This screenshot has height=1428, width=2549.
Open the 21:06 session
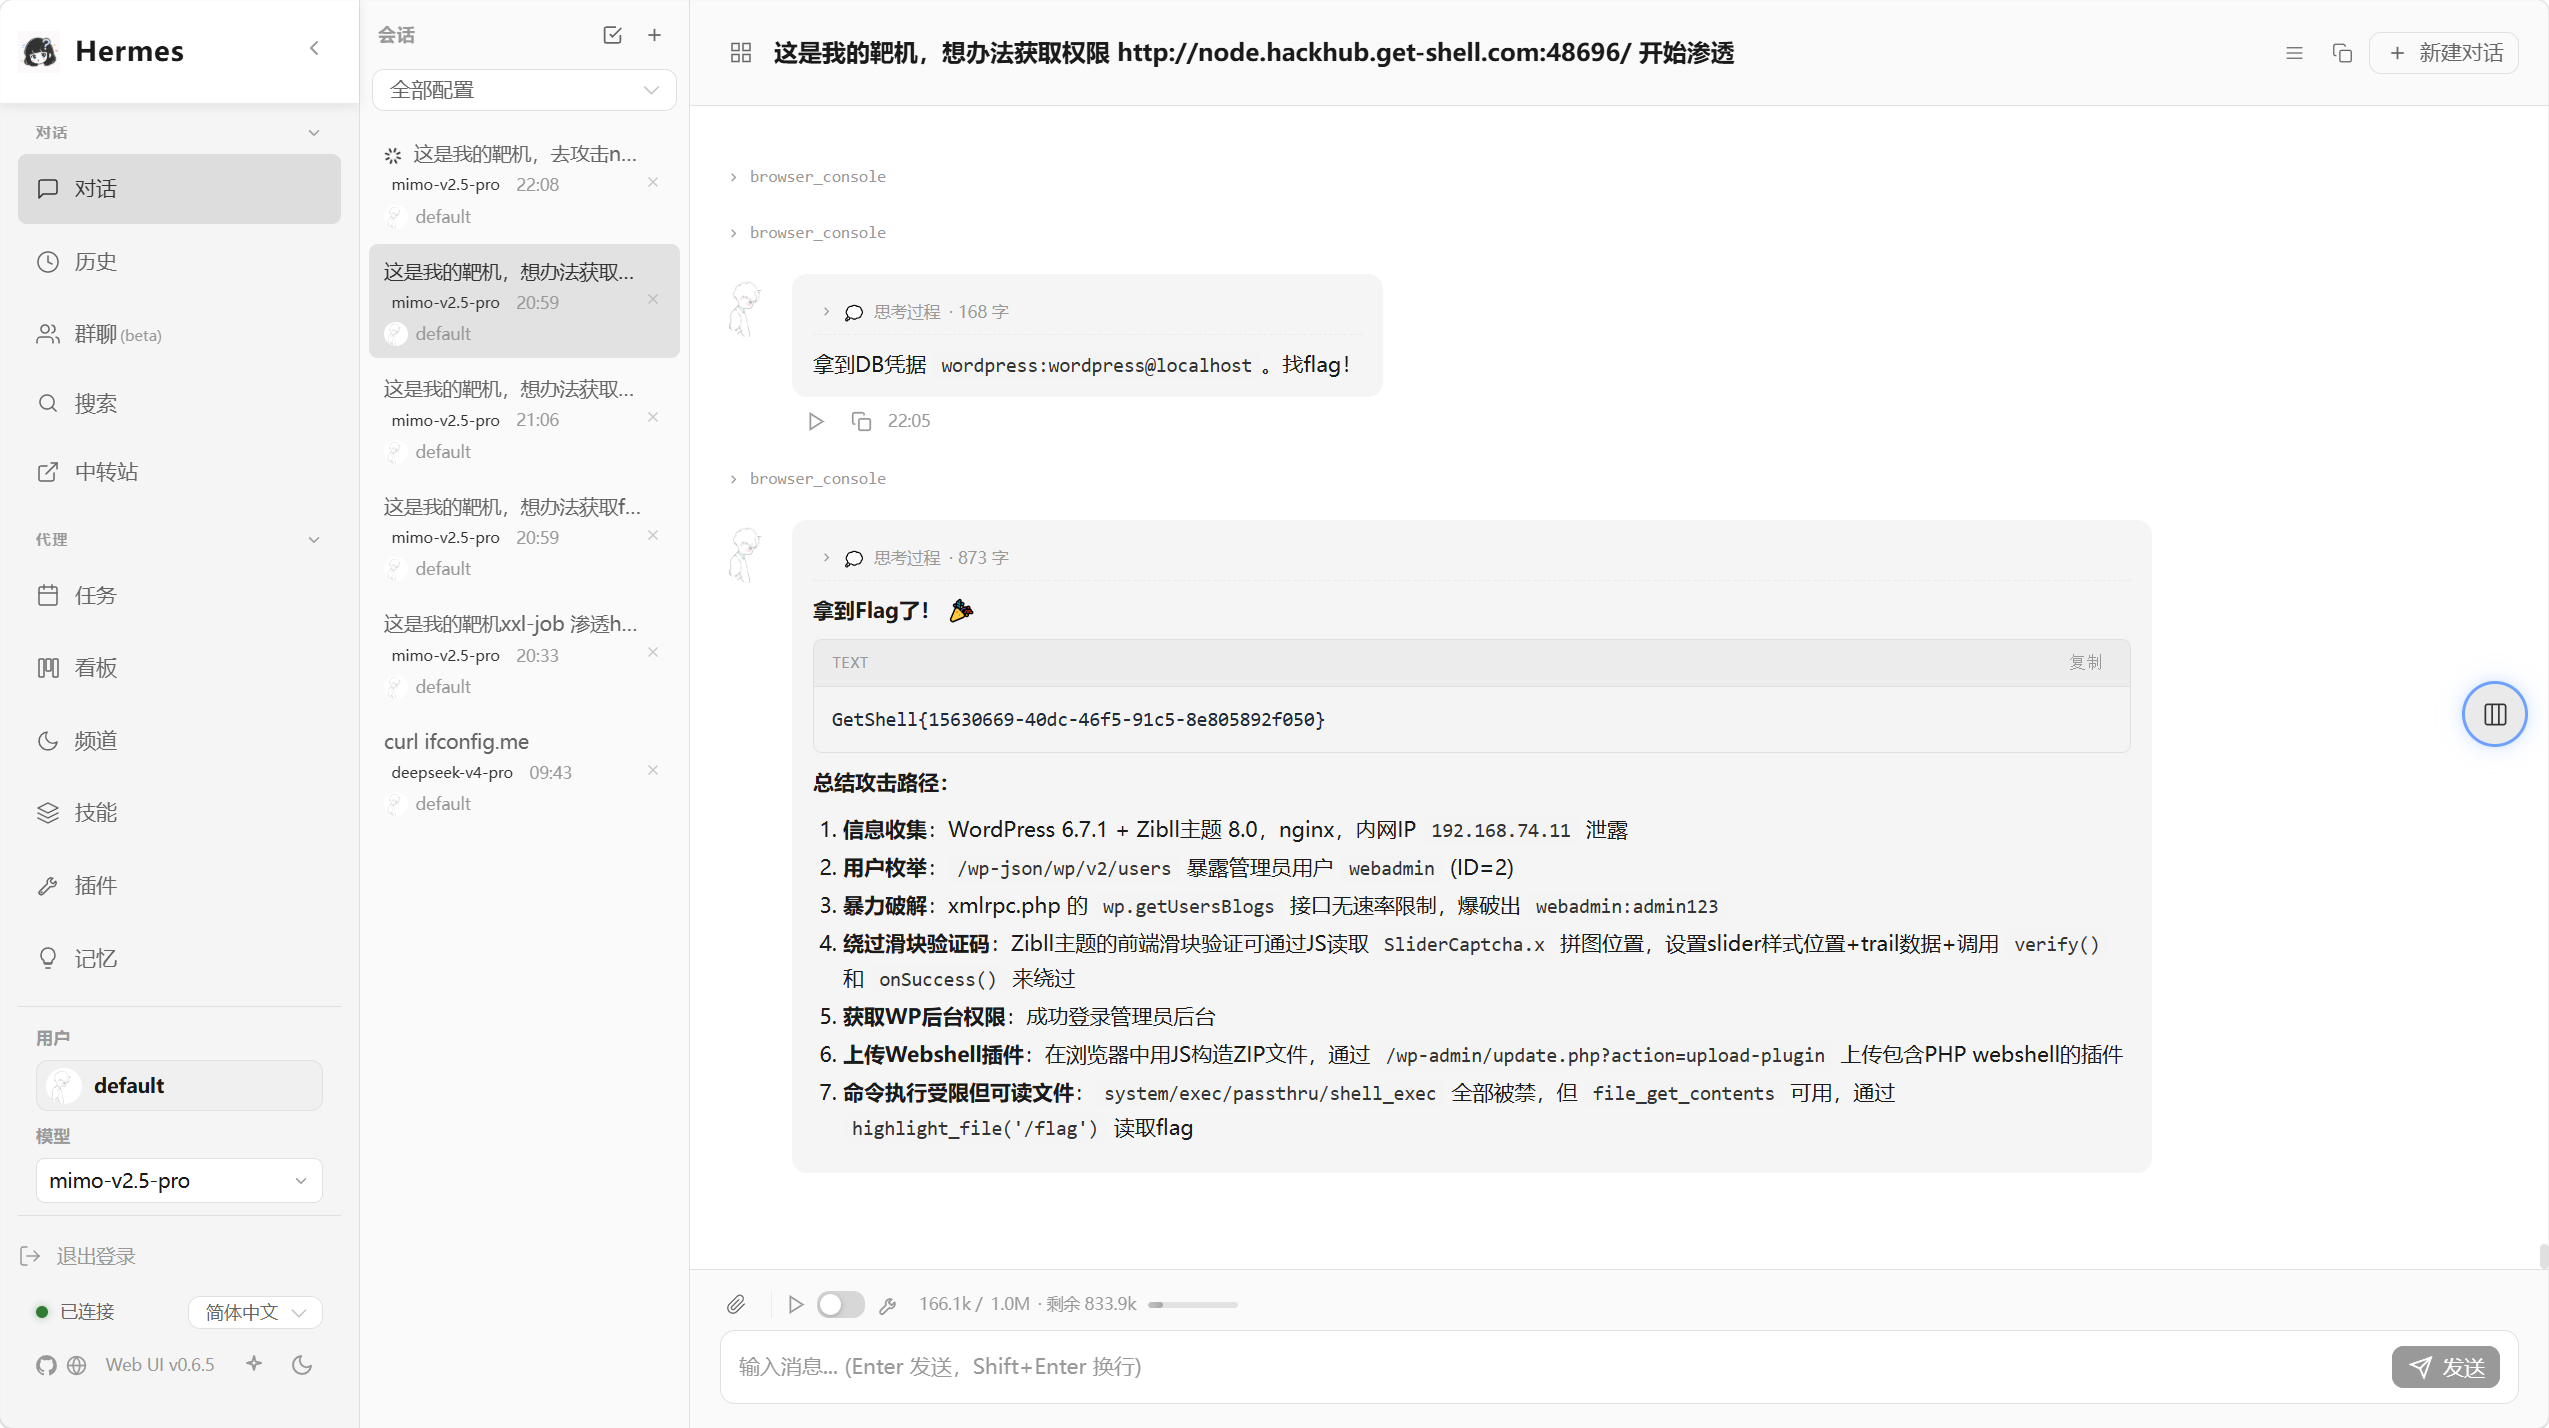pos(524,419)
